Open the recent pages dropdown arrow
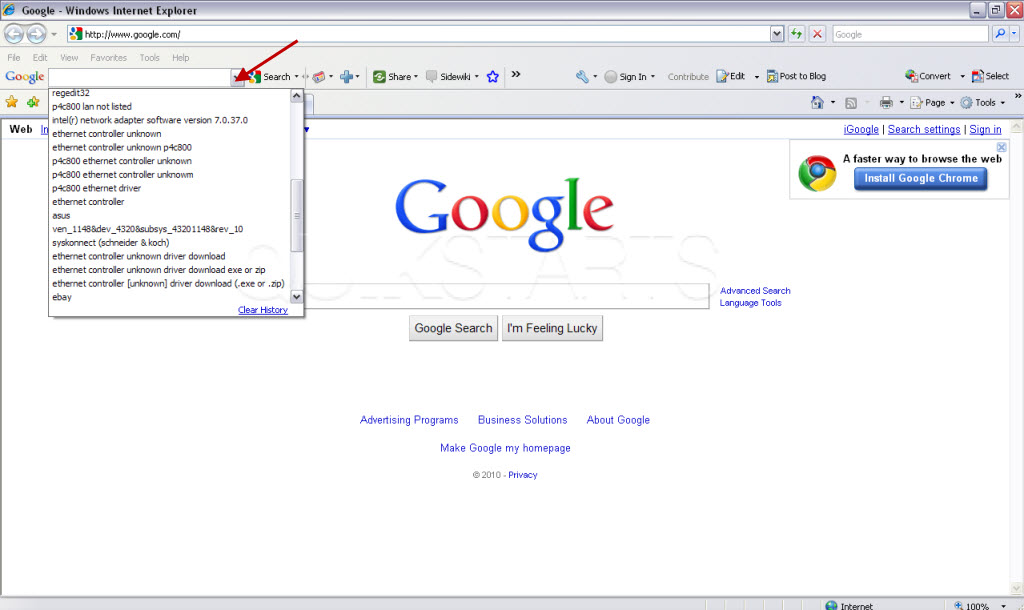The height and width of the screenshot is (610, 1024). pos(54,34)
